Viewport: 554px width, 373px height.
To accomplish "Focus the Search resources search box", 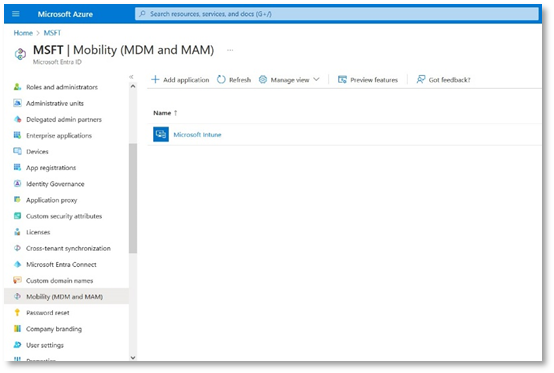I will click(x=337, y=14).
